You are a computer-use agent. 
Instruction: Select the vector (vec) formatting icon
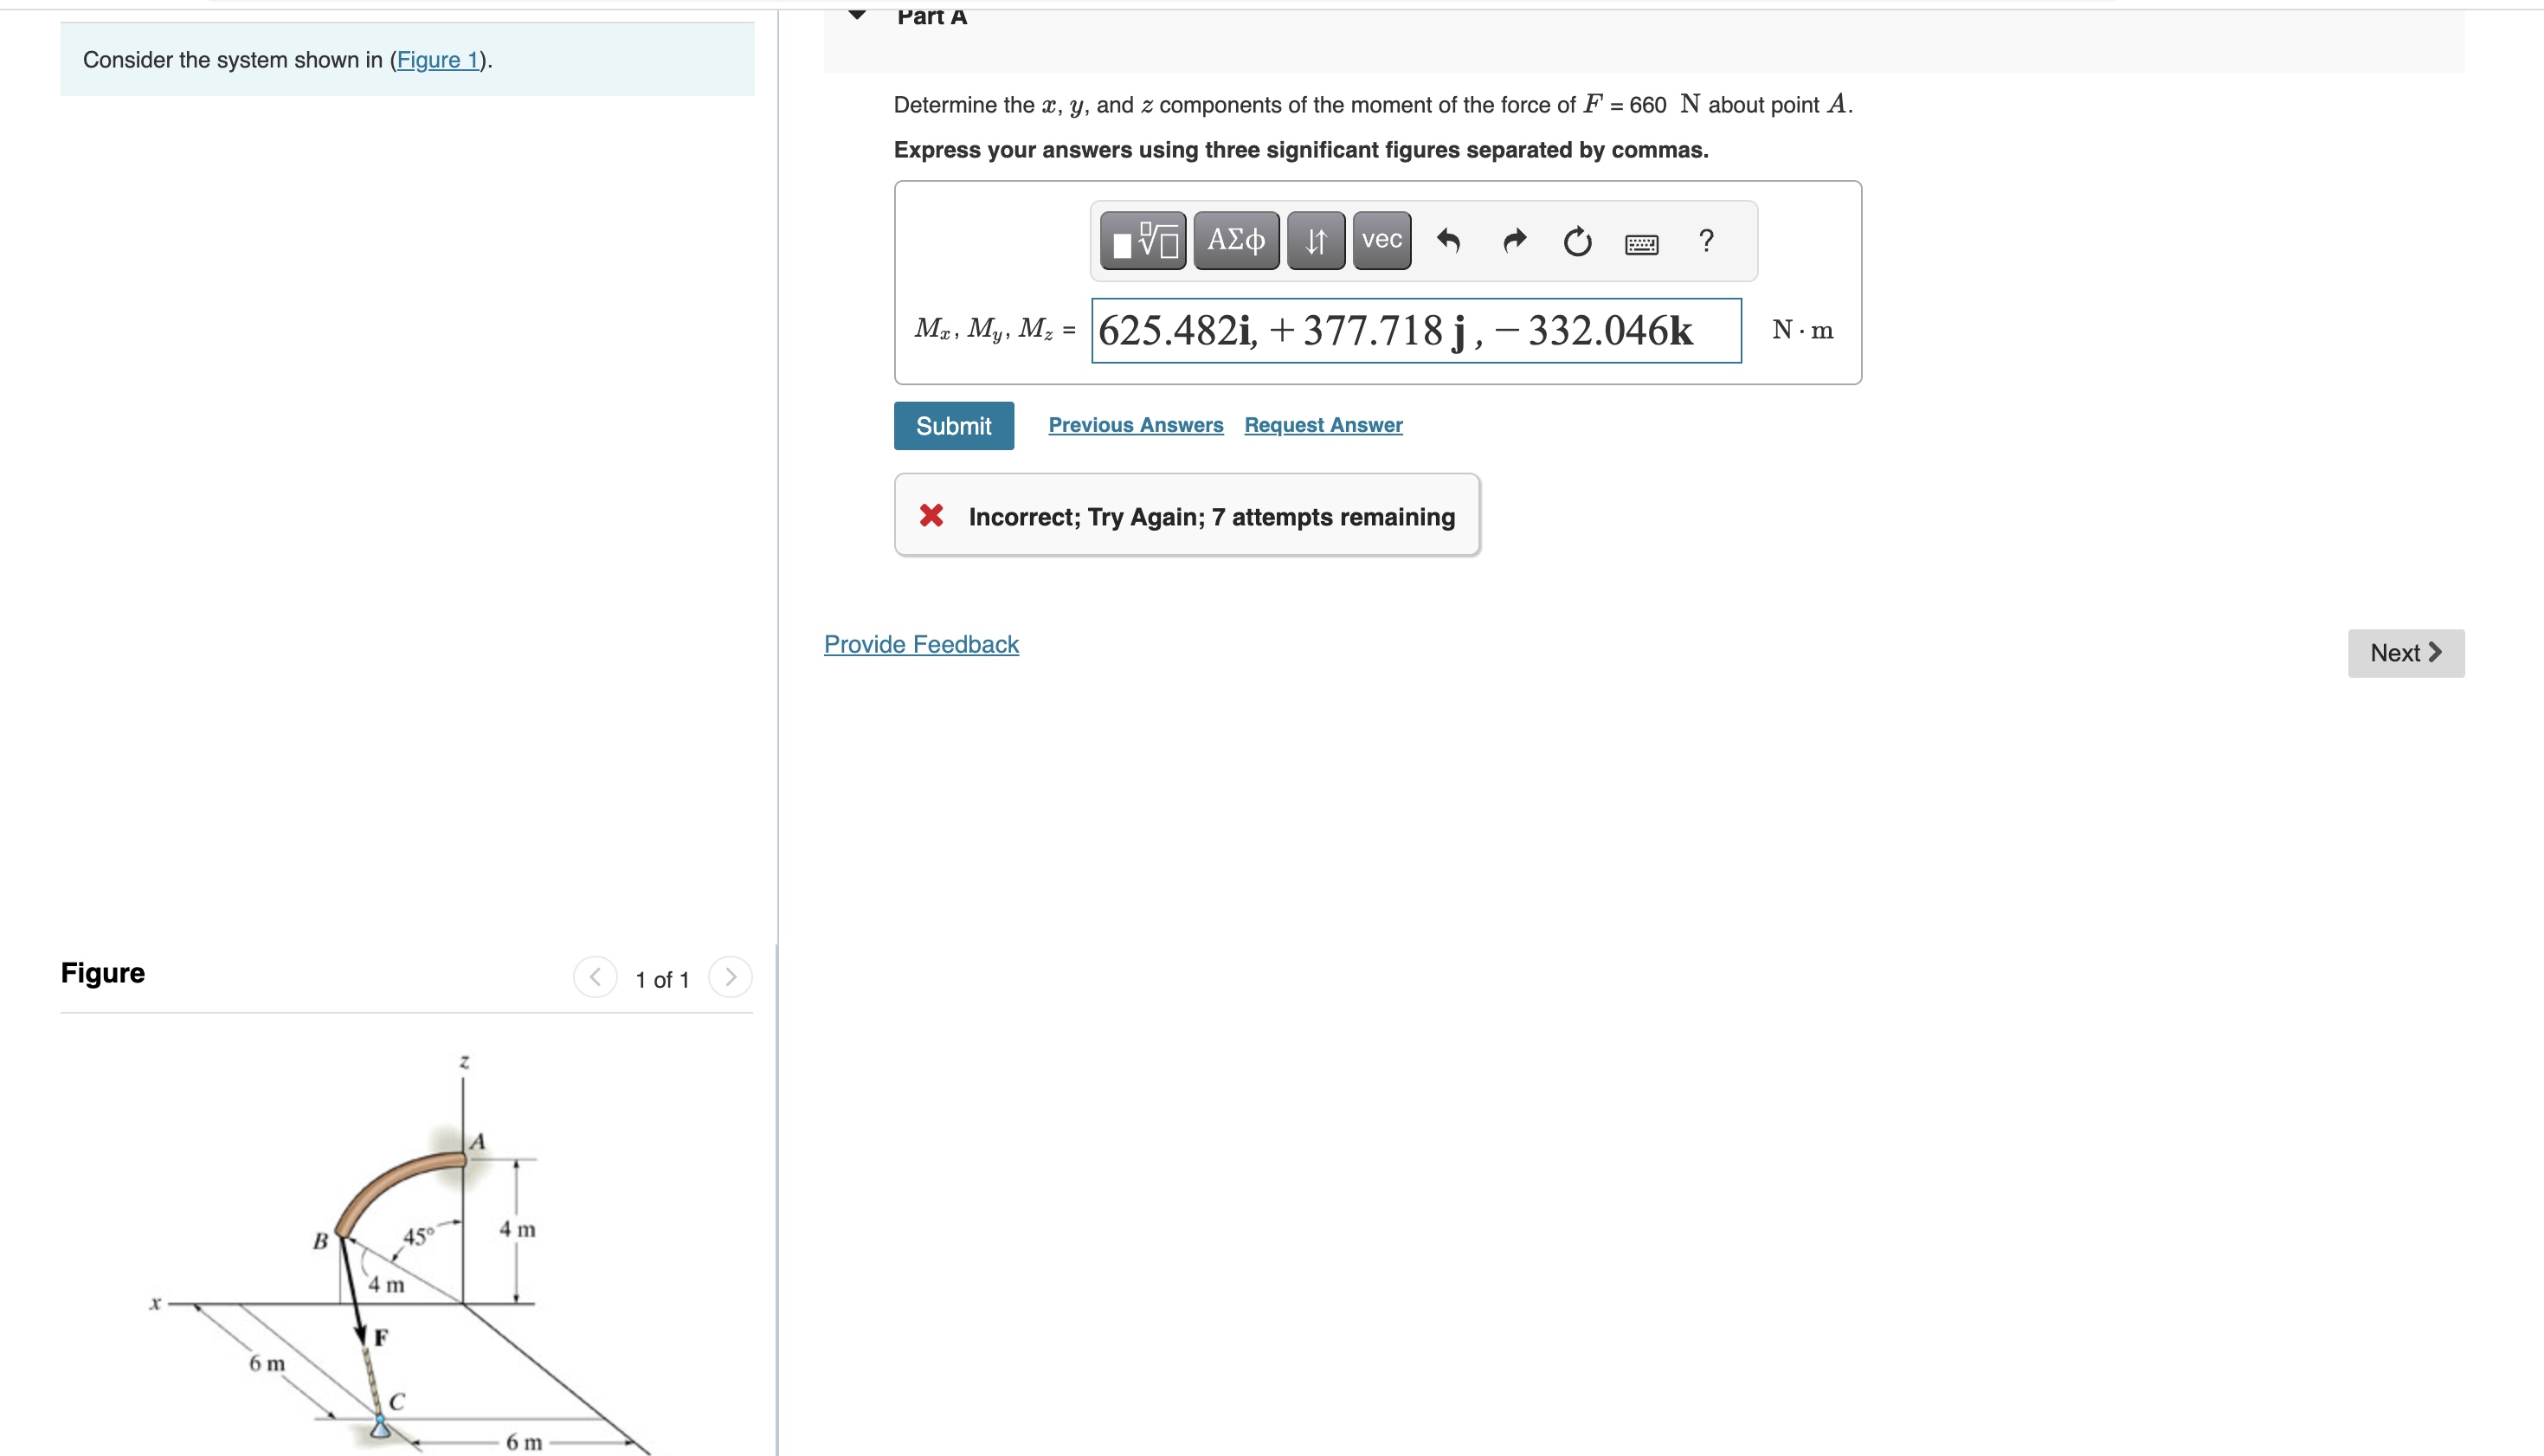(1384, 240)
